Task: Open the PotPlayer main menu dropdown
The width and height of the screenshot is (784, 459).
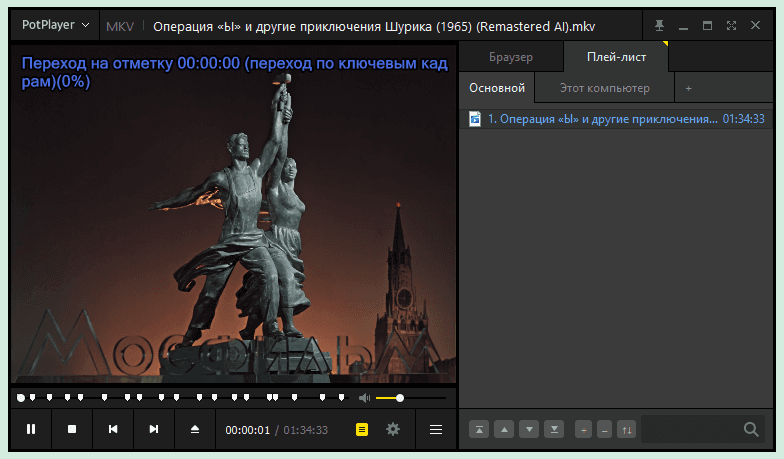Action: [55, 25]
